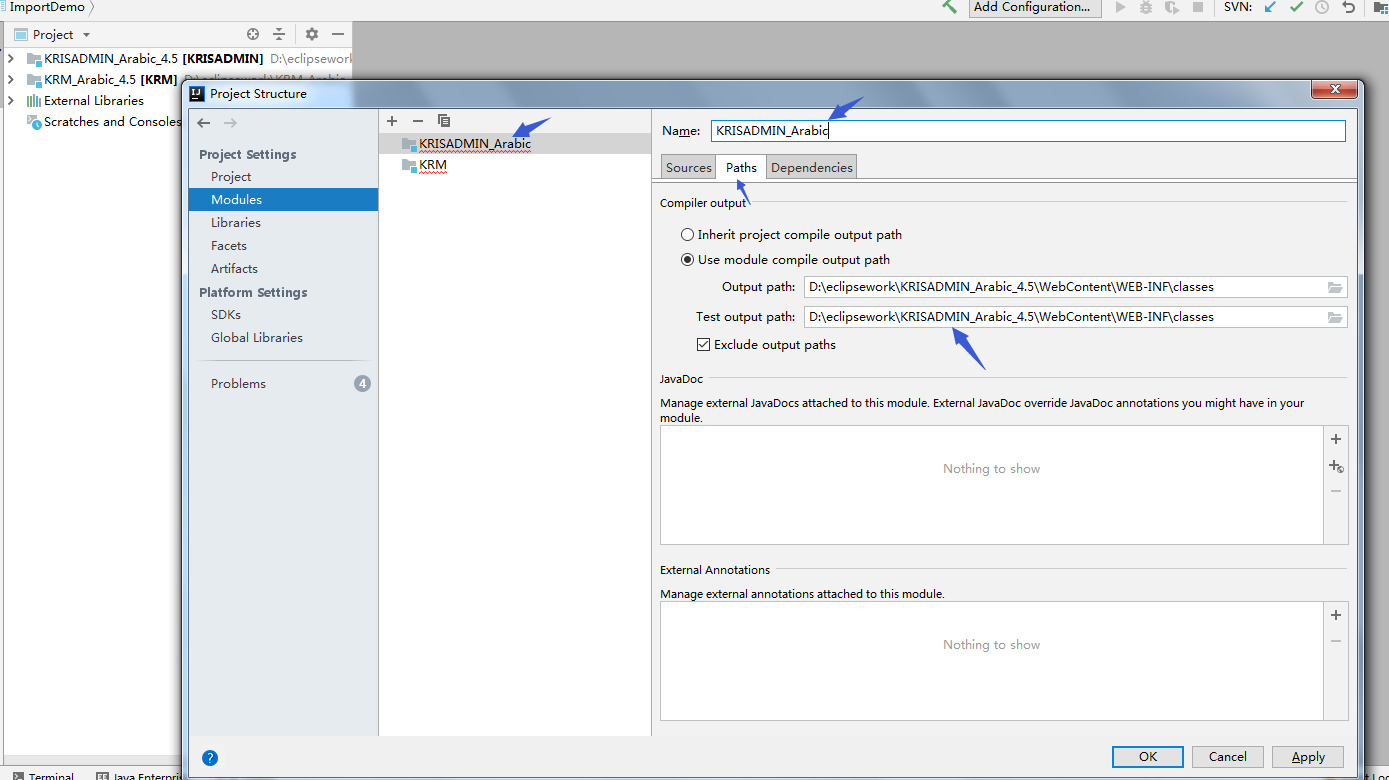This screenshot has width=1389, height=780.
Task: Click the OK button
Action: pos(1148,757)
